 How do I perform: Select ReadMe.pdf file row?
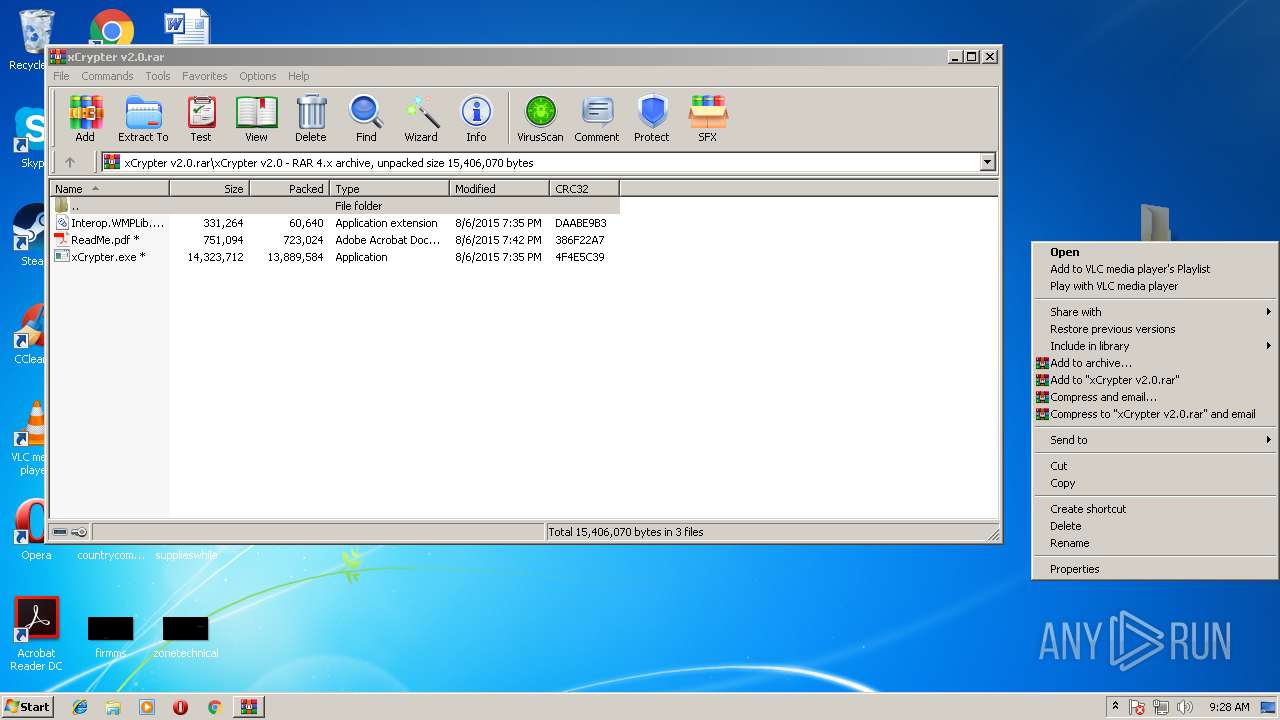(x=335, y=240)
